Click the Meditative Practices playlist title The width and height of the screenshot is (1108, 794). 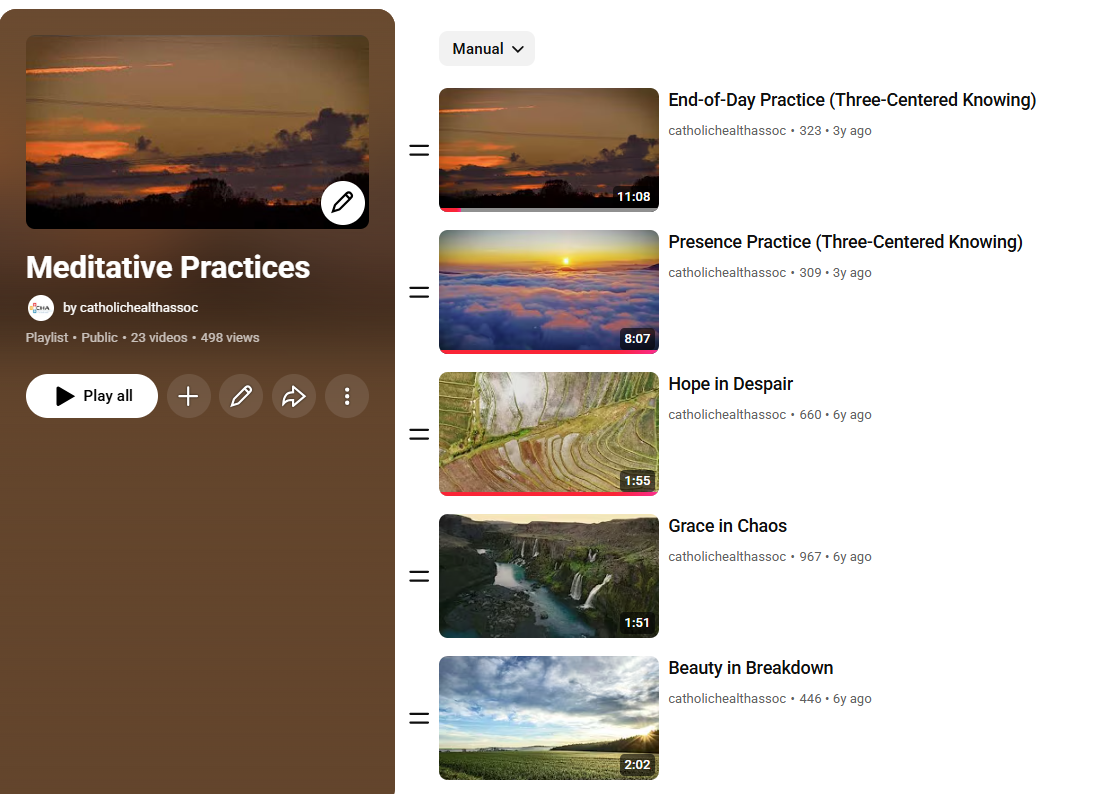point(168,268)
